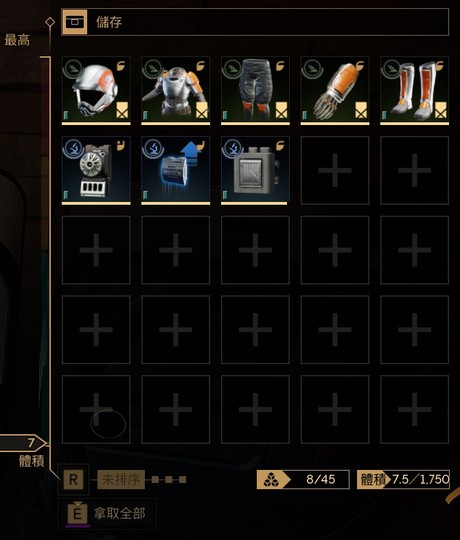The width and height of the screenshot is (460, 540).
Task: Click the diamond marker beside 儲存 header
Action: [x=50, y=22]
